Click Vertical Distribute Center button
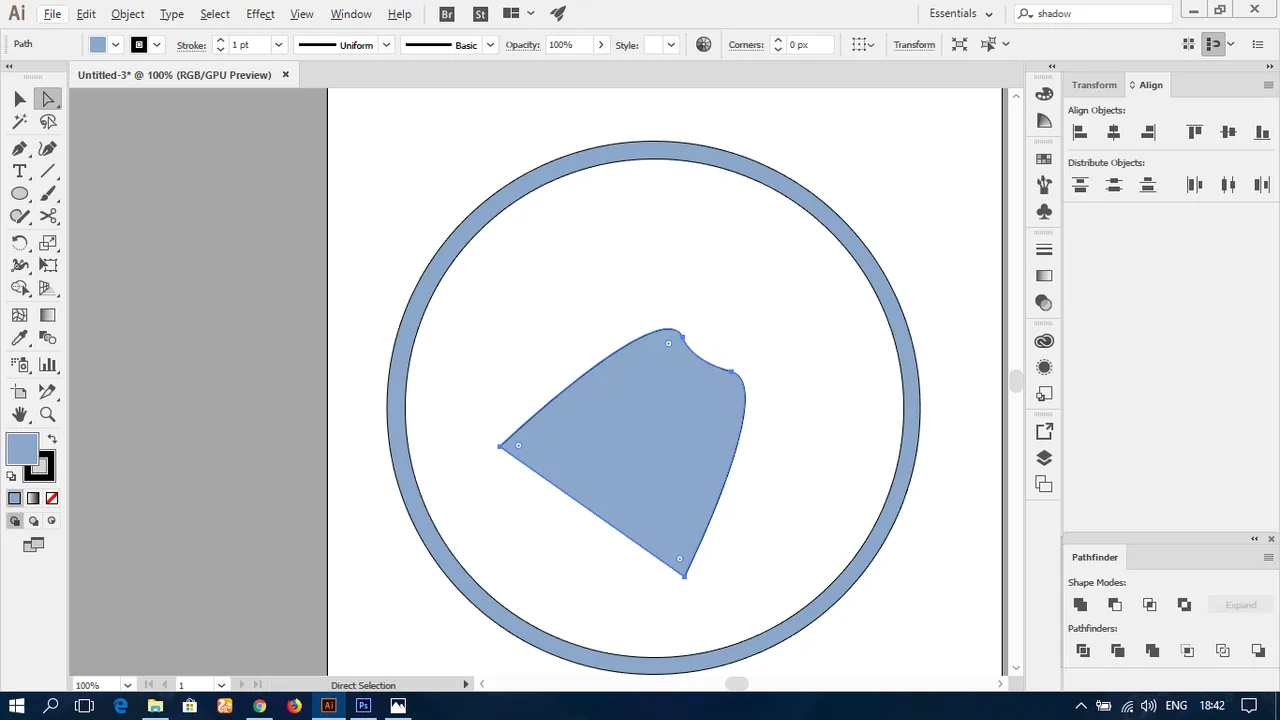The image size is (1280, 720). (x=1114, y=184)
